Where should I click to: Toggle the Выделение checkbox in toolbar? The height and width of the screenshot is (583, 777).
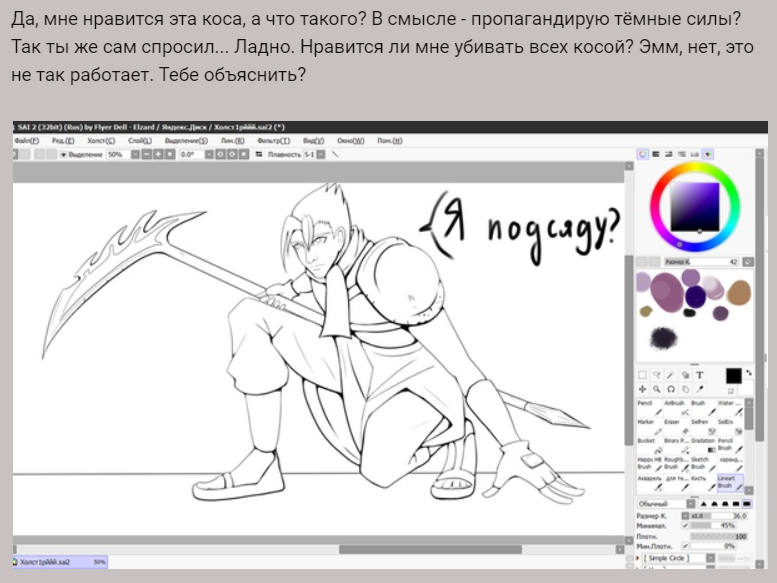coord(63,155)
